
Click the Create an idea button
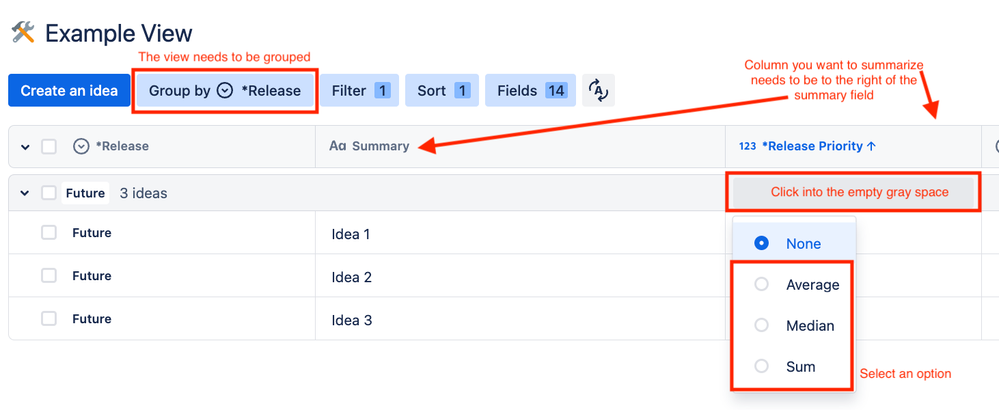click(x=69, y=90)
